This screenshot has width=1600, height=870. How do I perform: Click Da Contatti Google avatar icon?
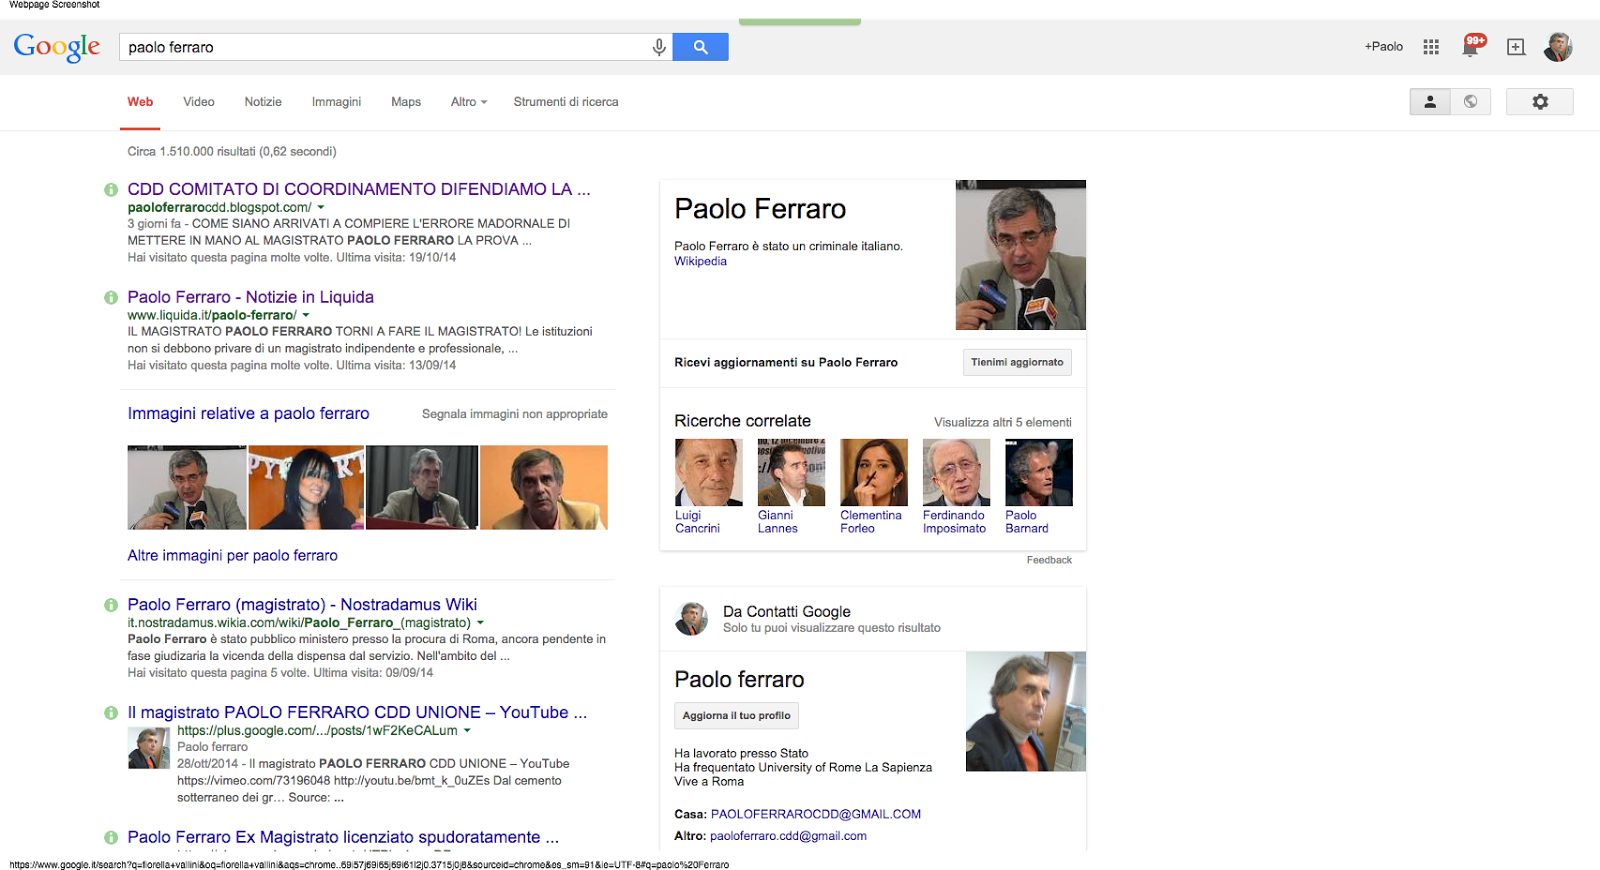pyautogui.click(x=691, y=619)
